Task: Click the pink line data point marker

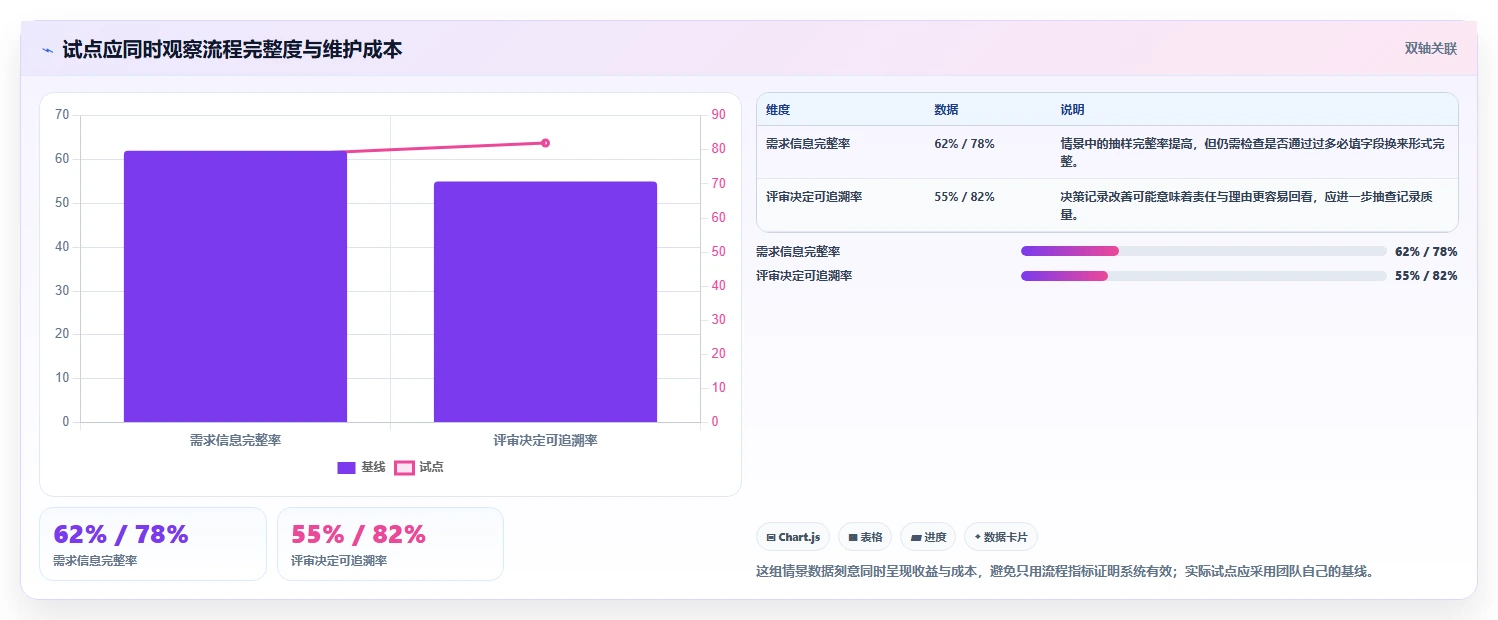Action: [545, 143]
